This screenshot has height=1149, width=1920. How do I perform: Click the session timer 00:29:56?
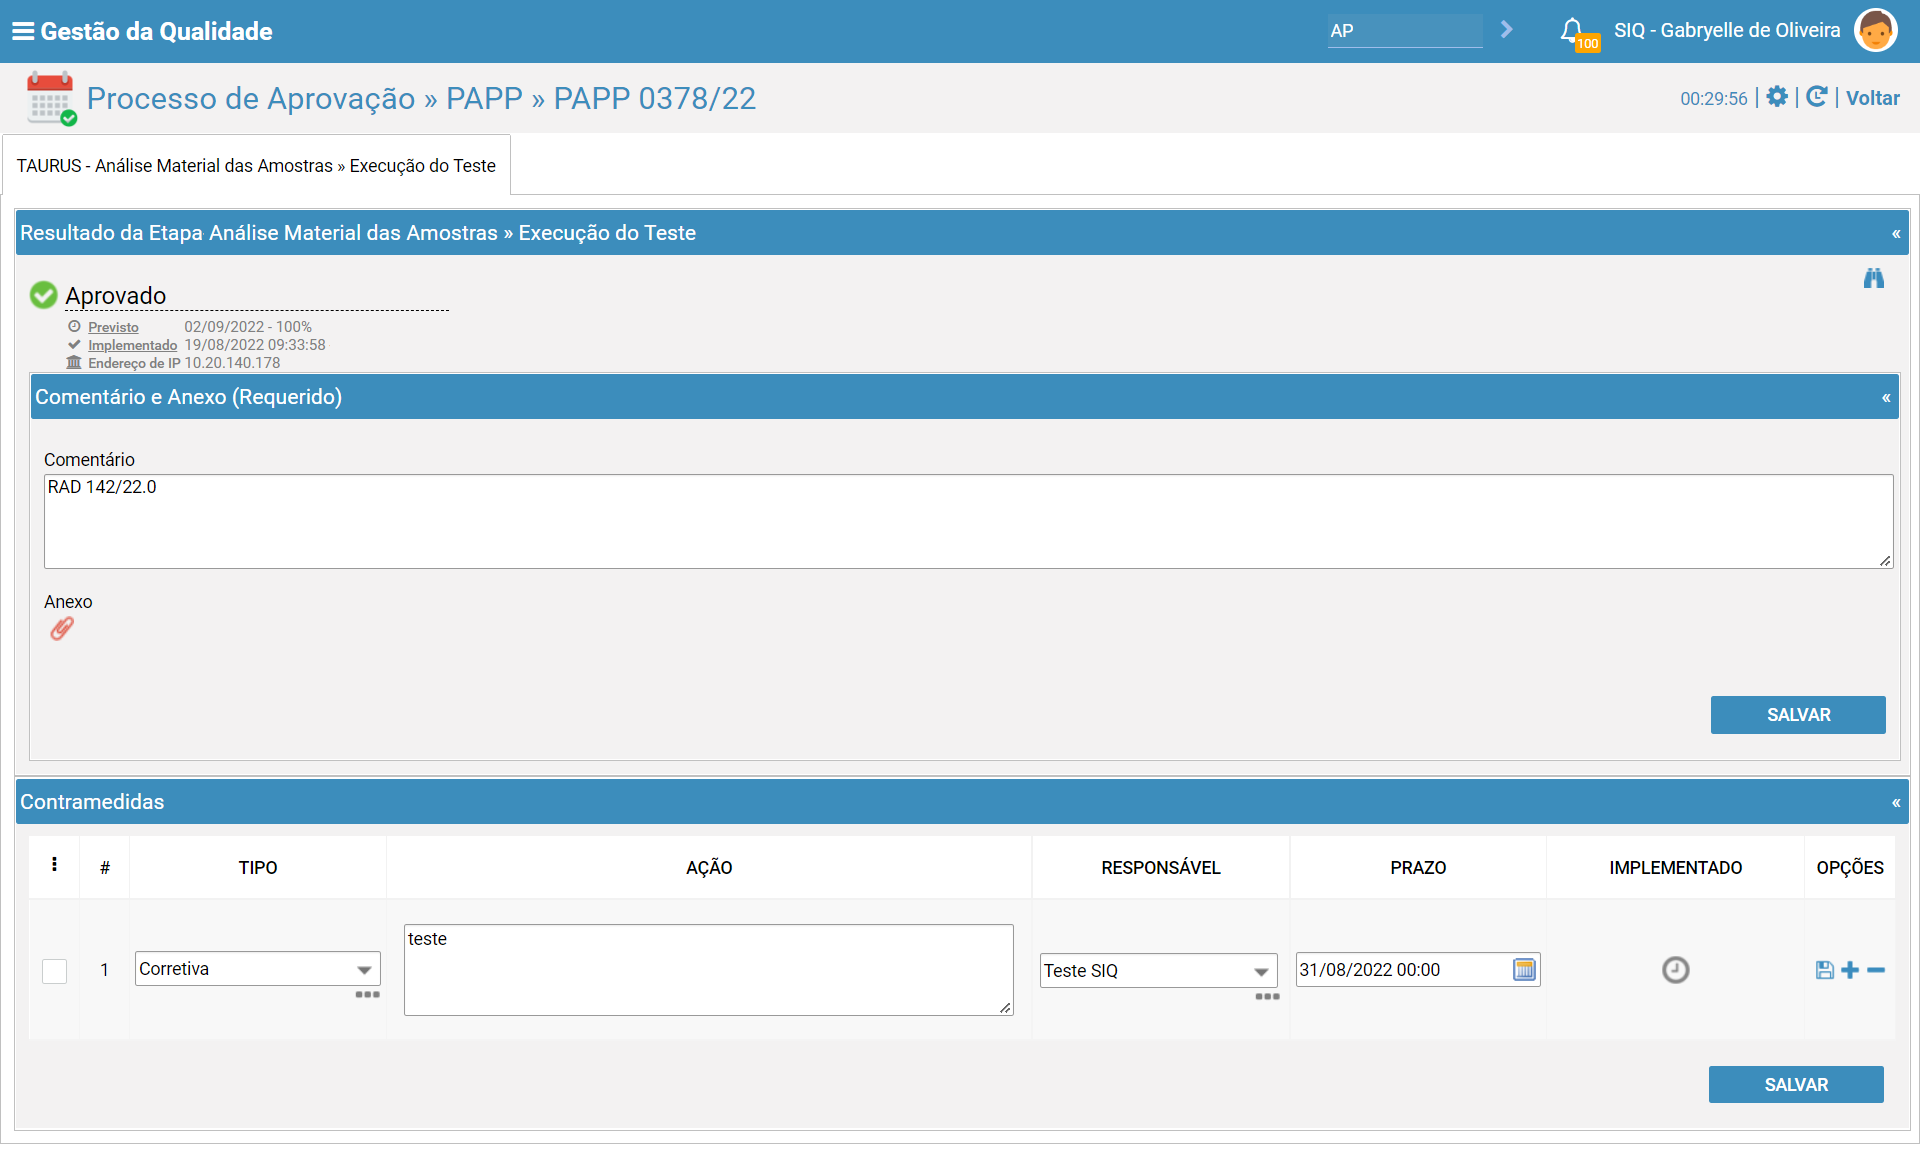tap(1714, 98)
